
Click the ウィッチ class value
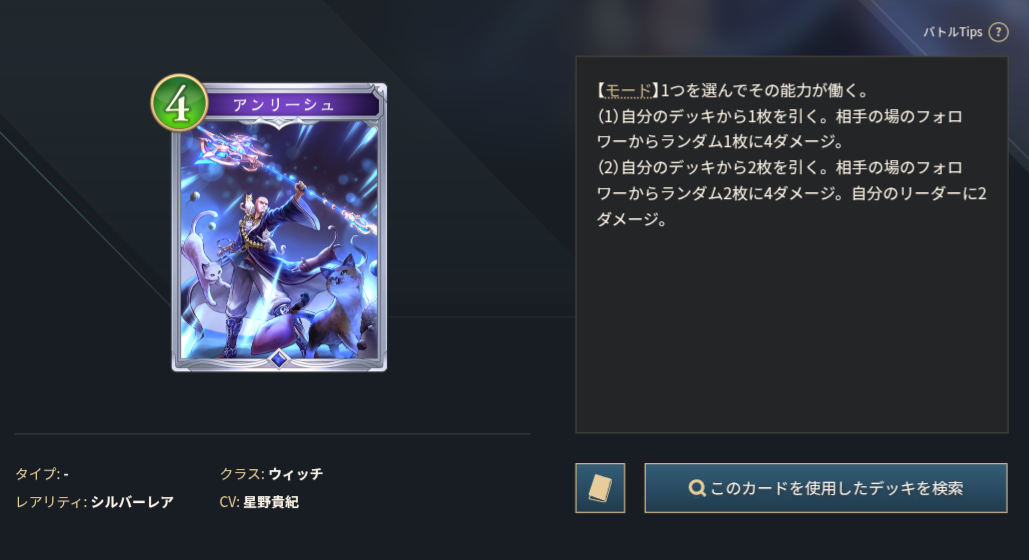pyautogui.click(x=295, y=473)
